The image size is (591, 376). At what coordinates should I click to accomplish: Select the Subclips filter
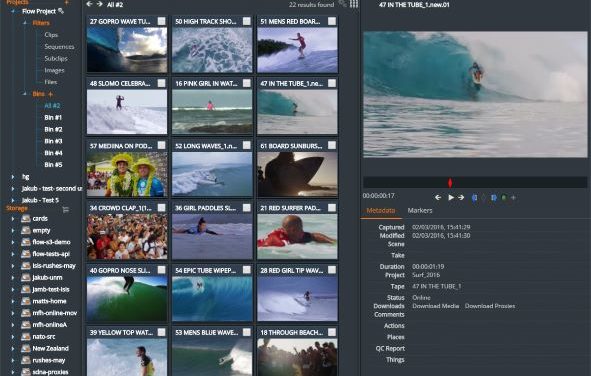coord(56,58)
